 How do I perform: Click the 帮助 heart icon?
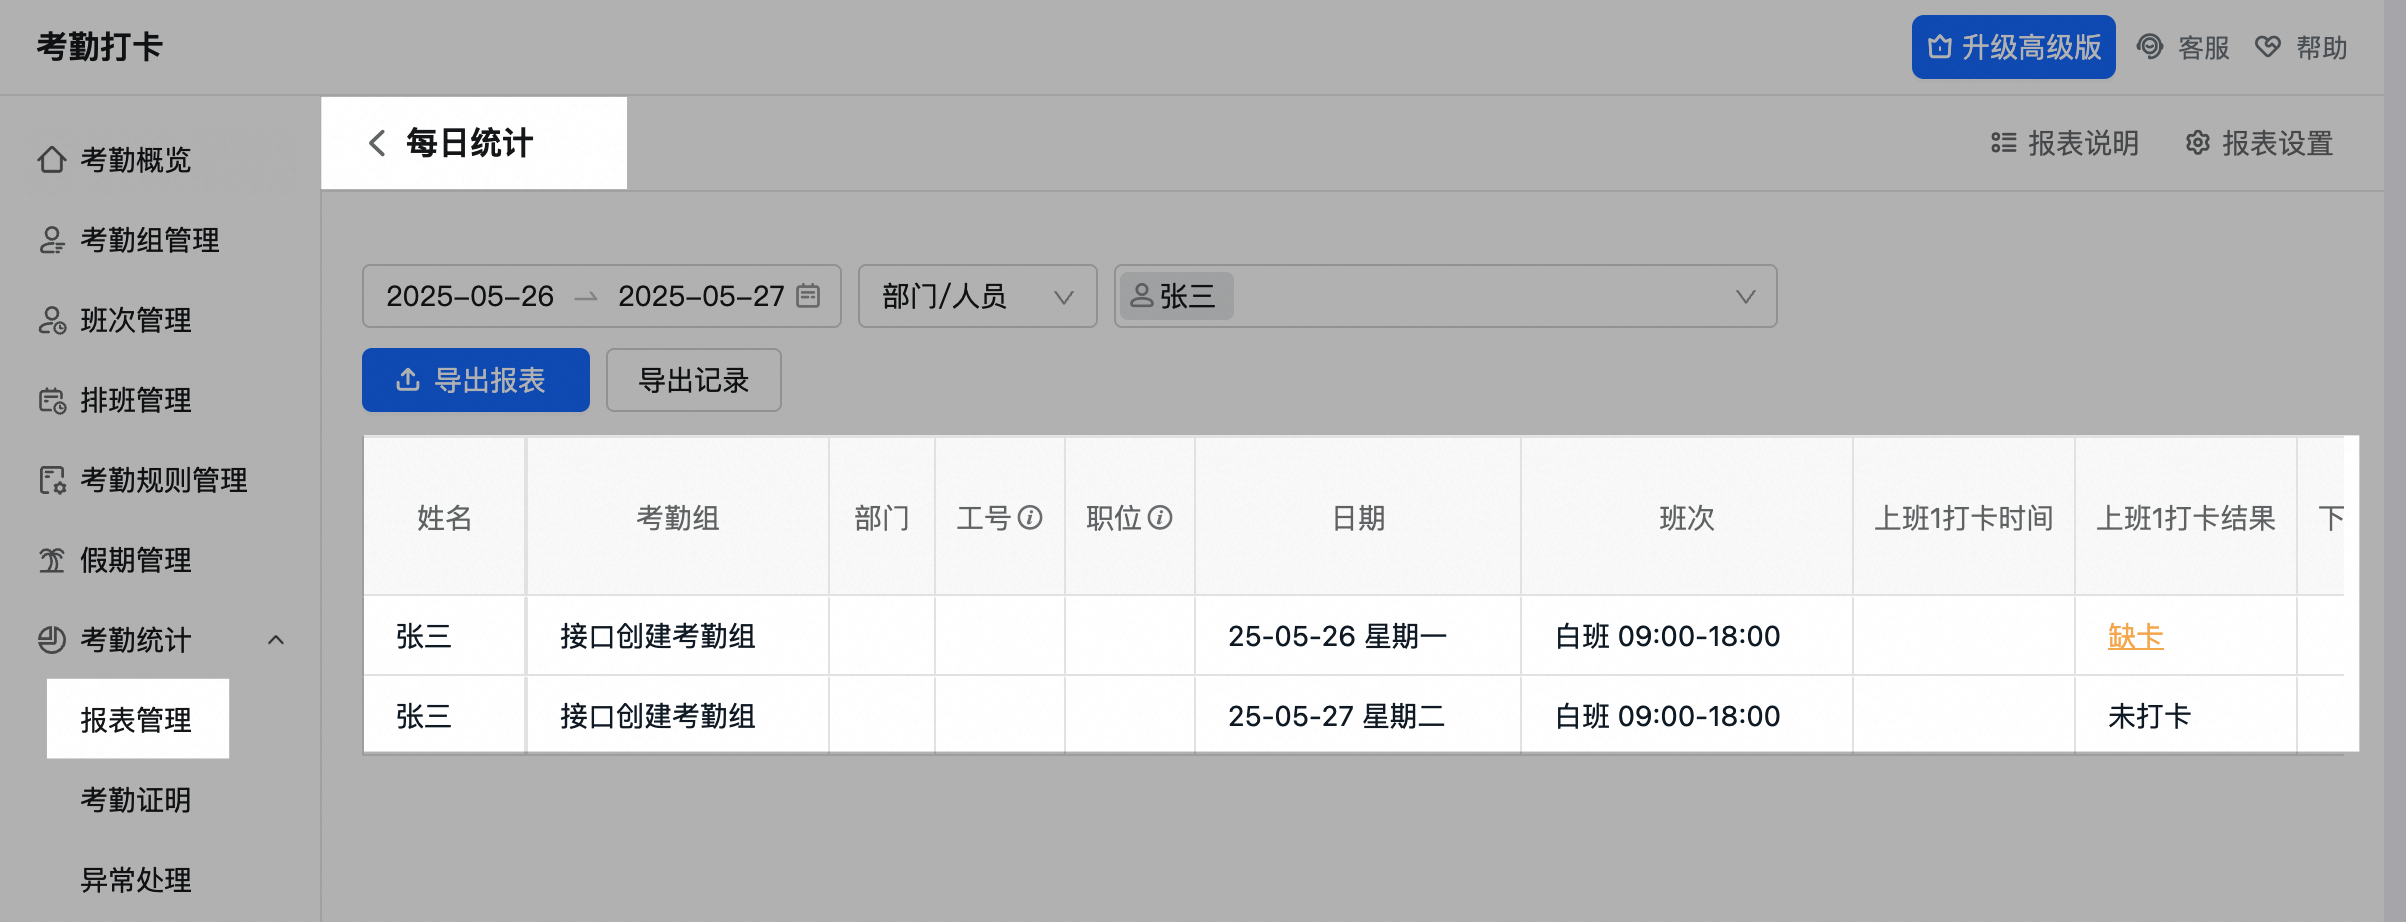tap(2268, 47)
